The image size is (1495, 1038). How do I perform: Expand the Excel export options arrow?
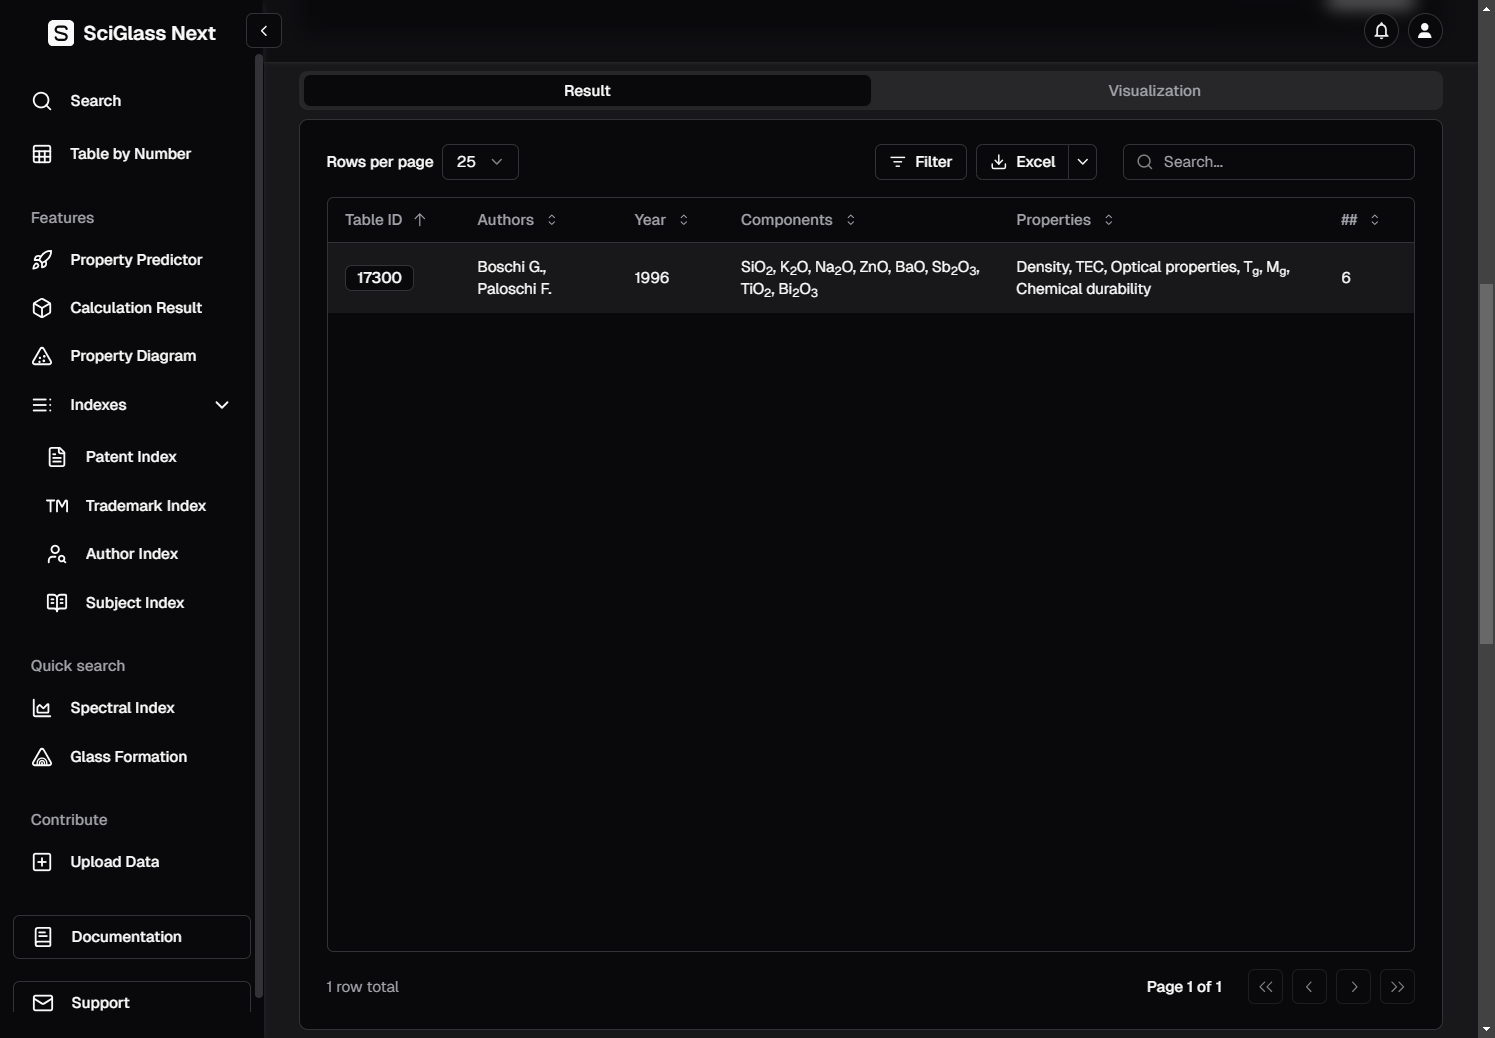(x=1082, y=162)
